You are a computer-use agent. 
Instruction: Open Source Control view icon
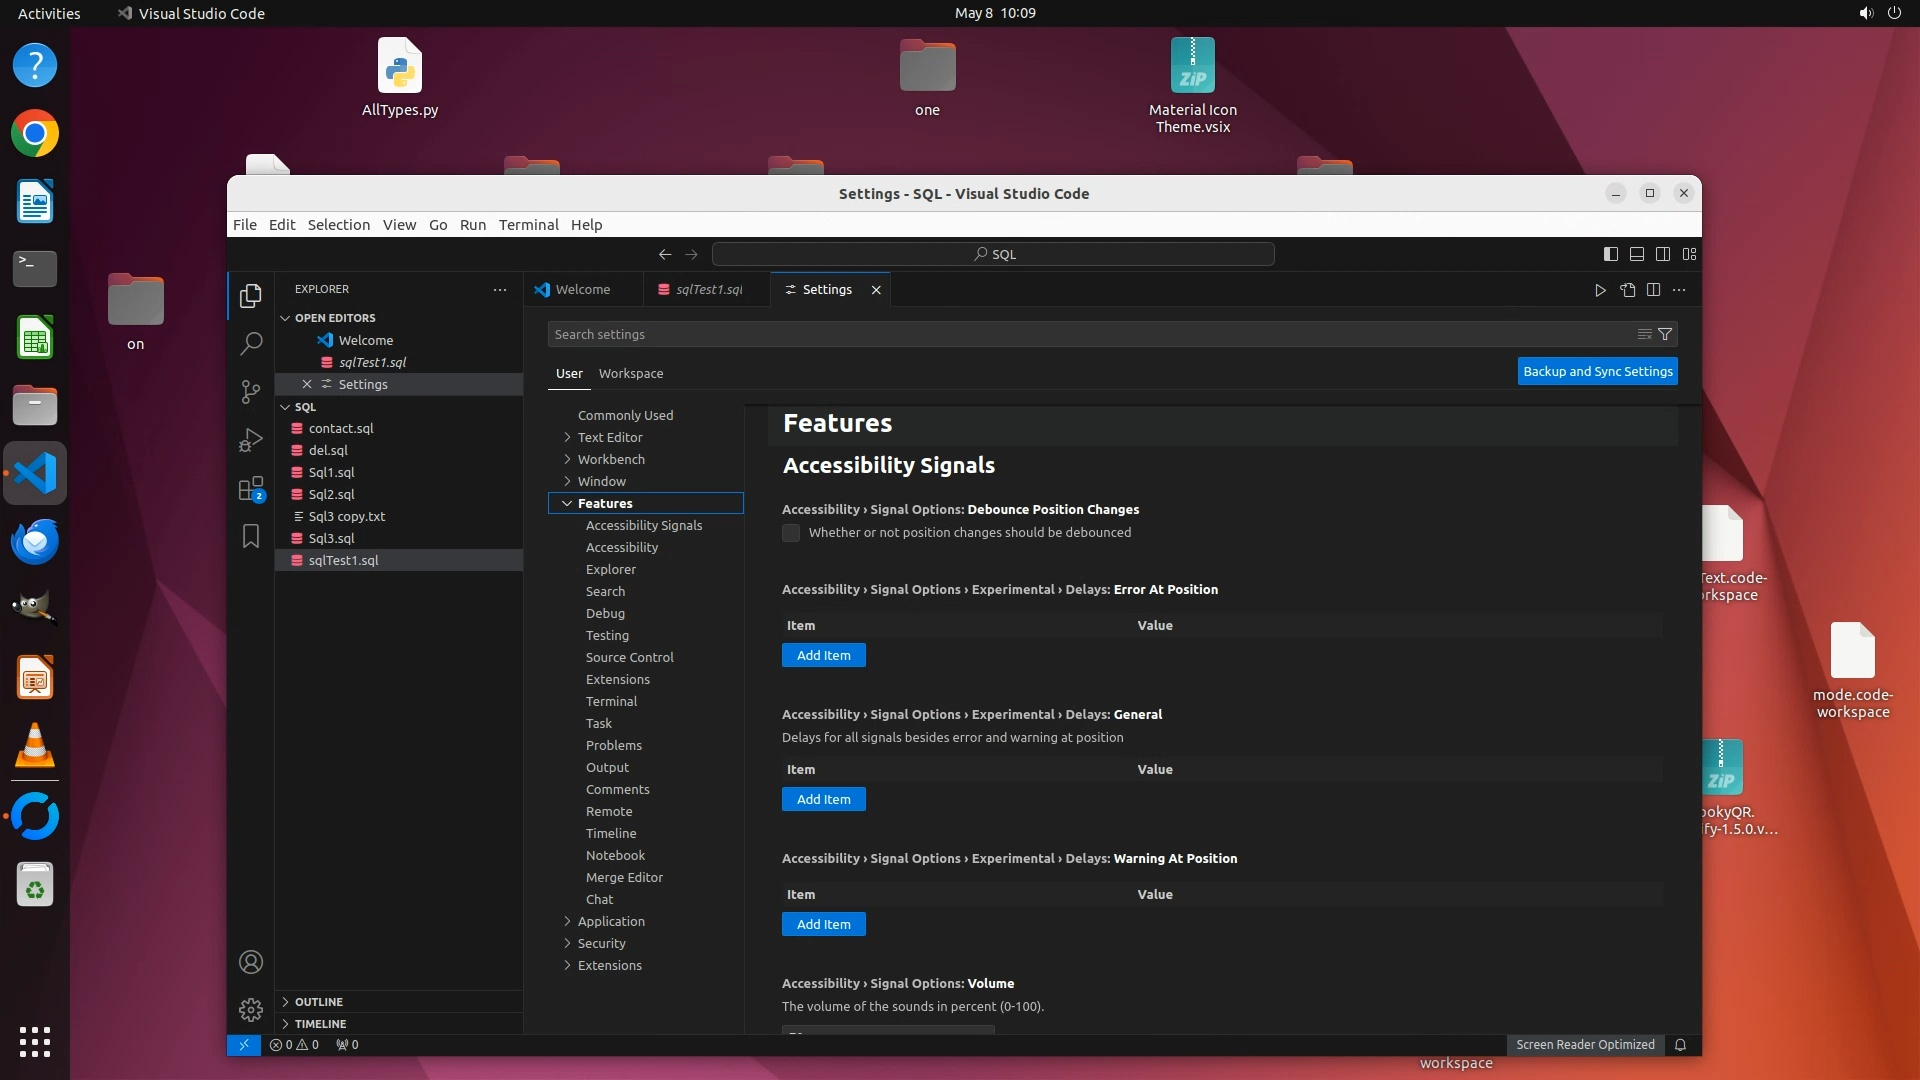(251, 392)
